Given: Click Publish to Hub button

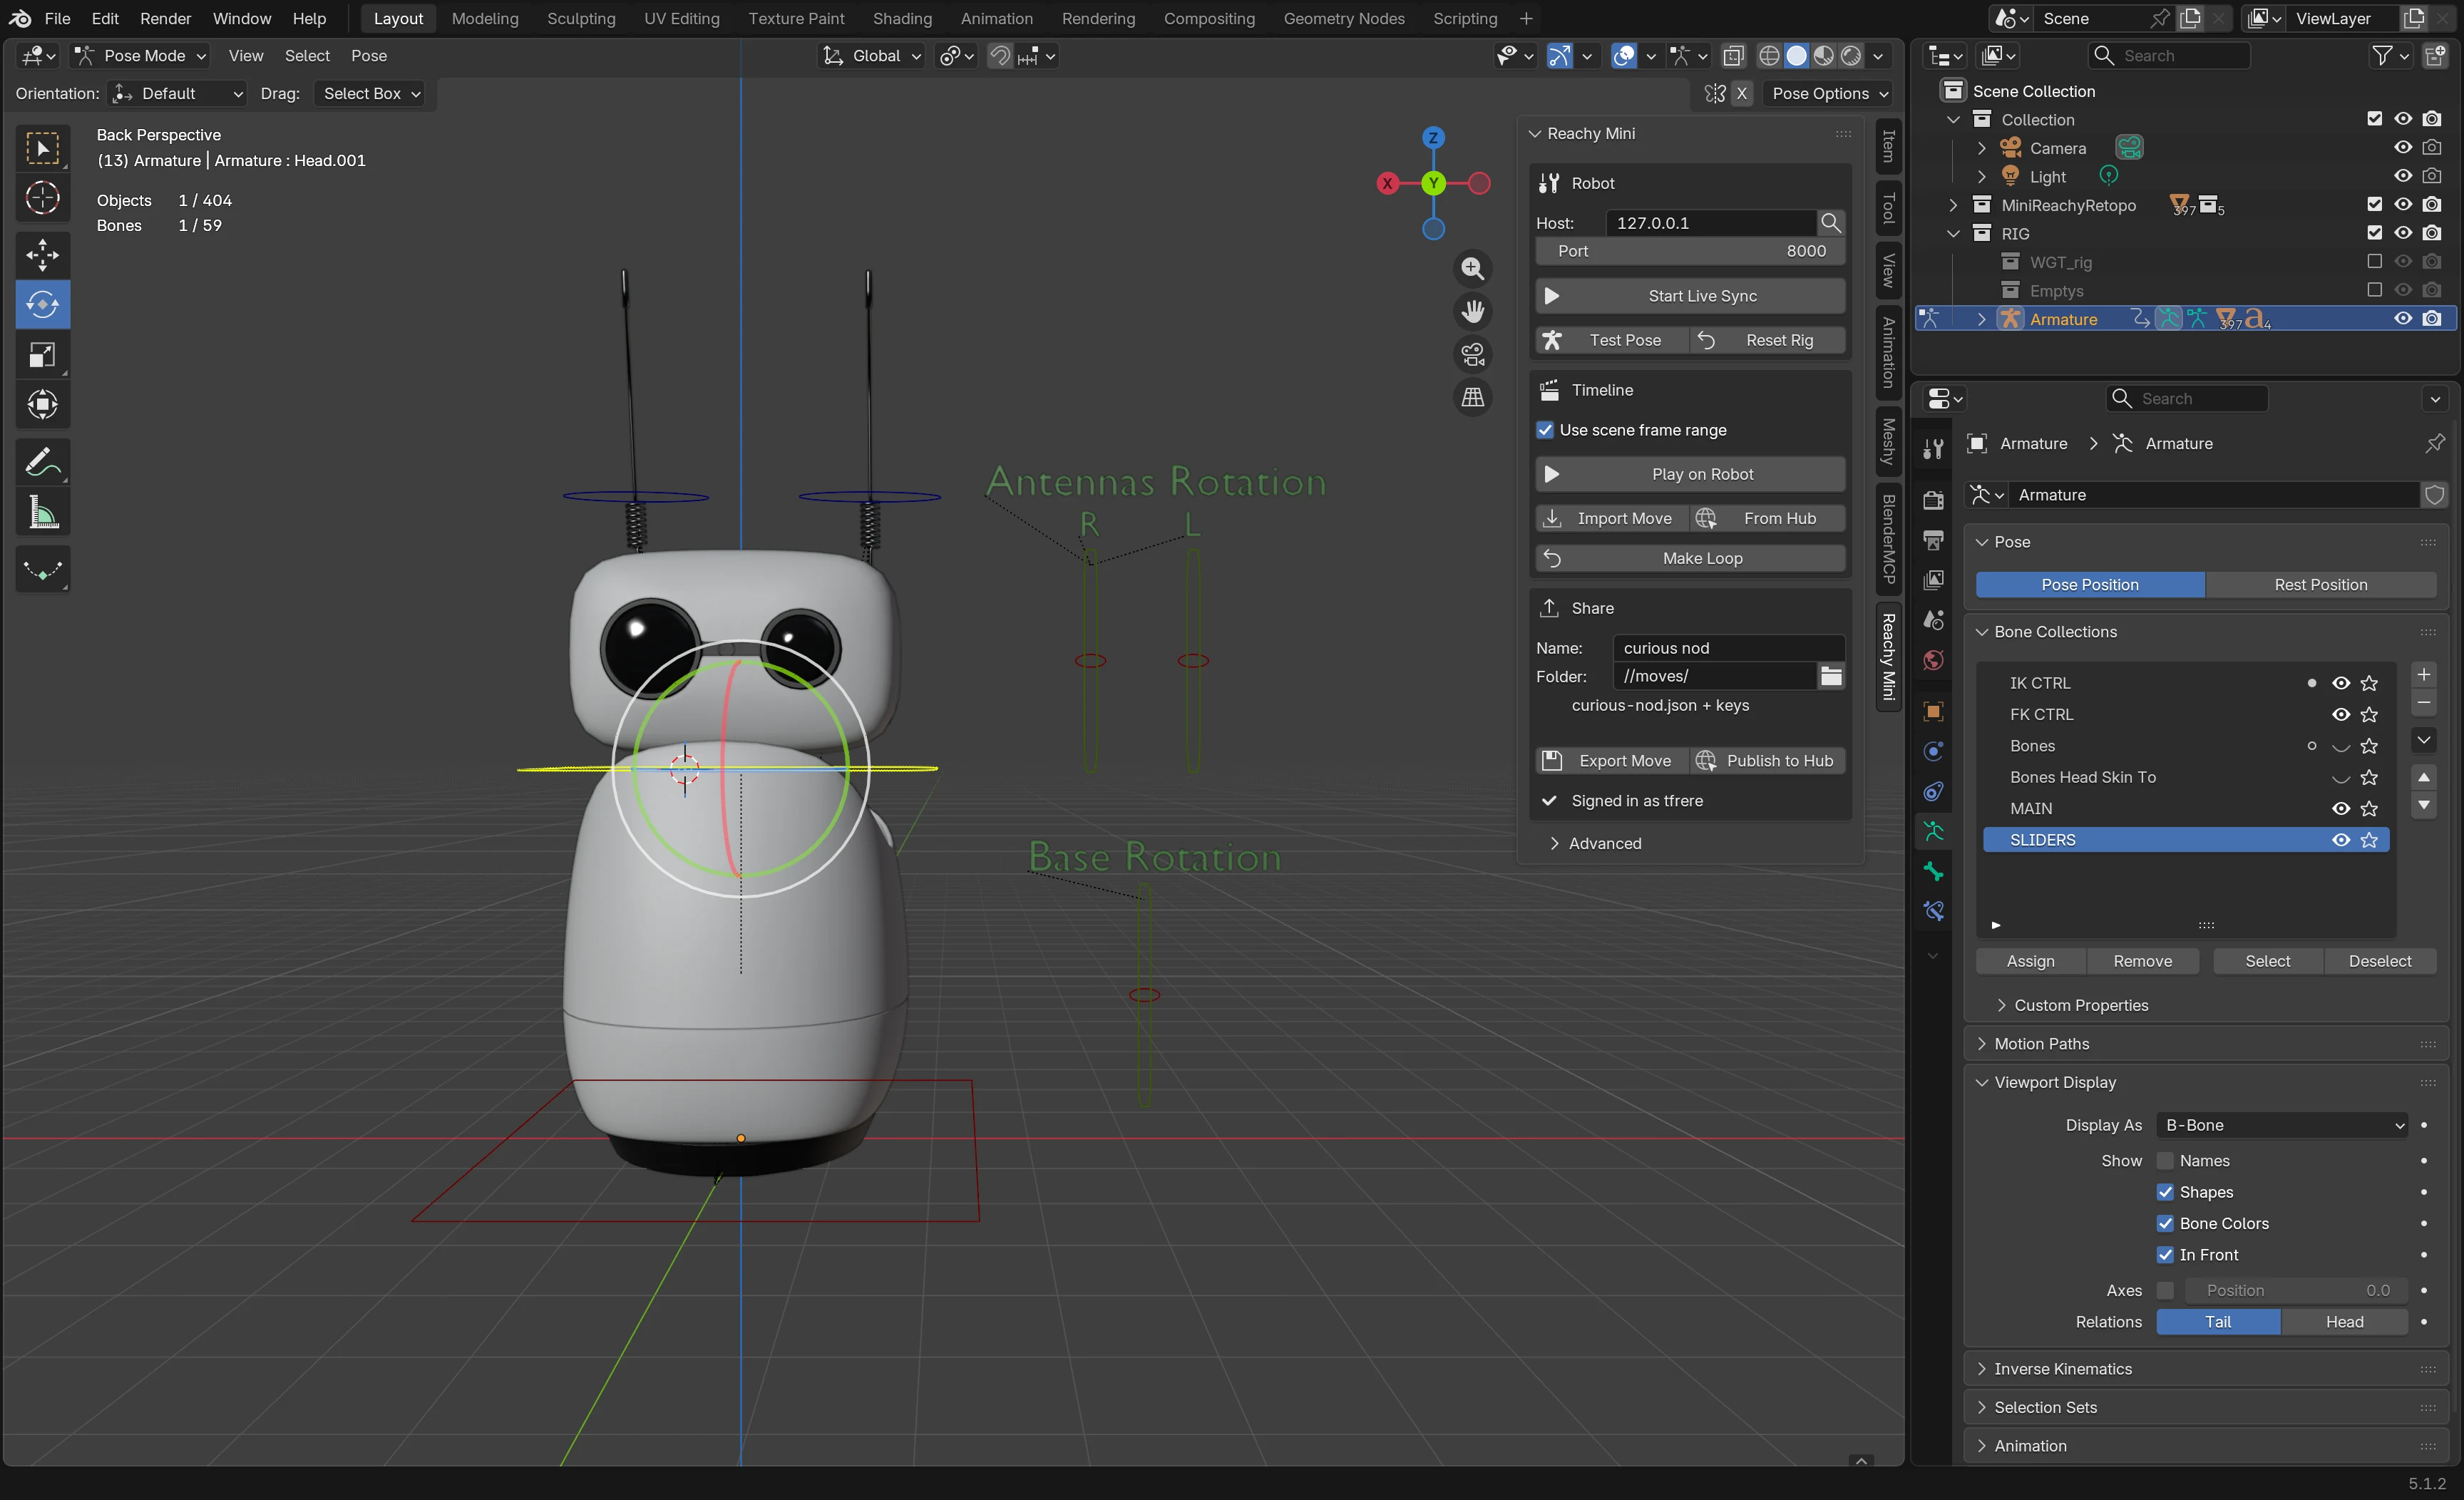Looking at the screenshot, I should point(1768,761).
